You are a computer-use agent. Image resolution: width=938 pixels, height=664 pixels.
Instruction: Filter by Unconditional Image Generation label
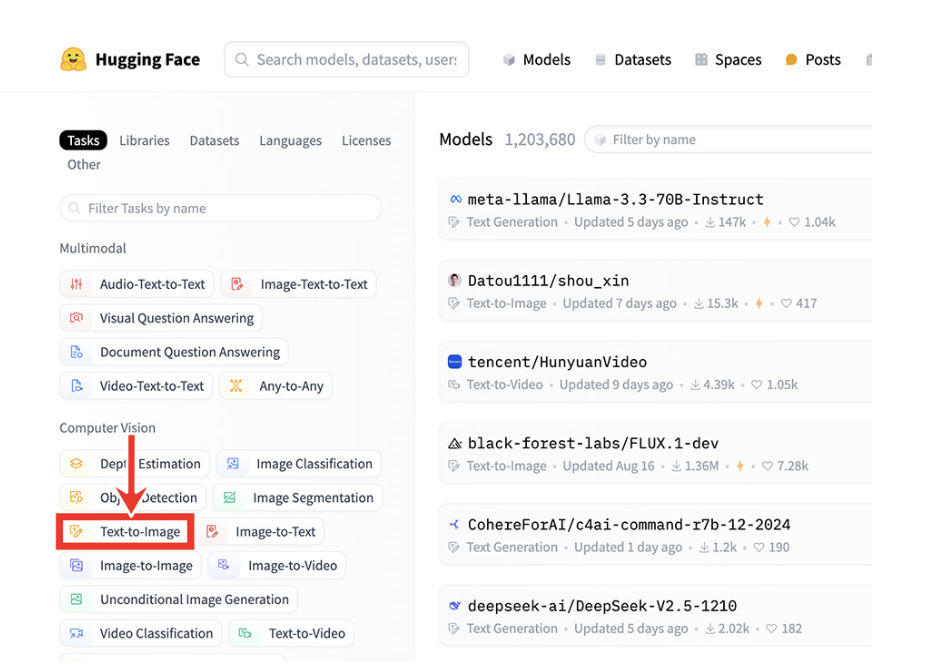[x=194, y=599]
